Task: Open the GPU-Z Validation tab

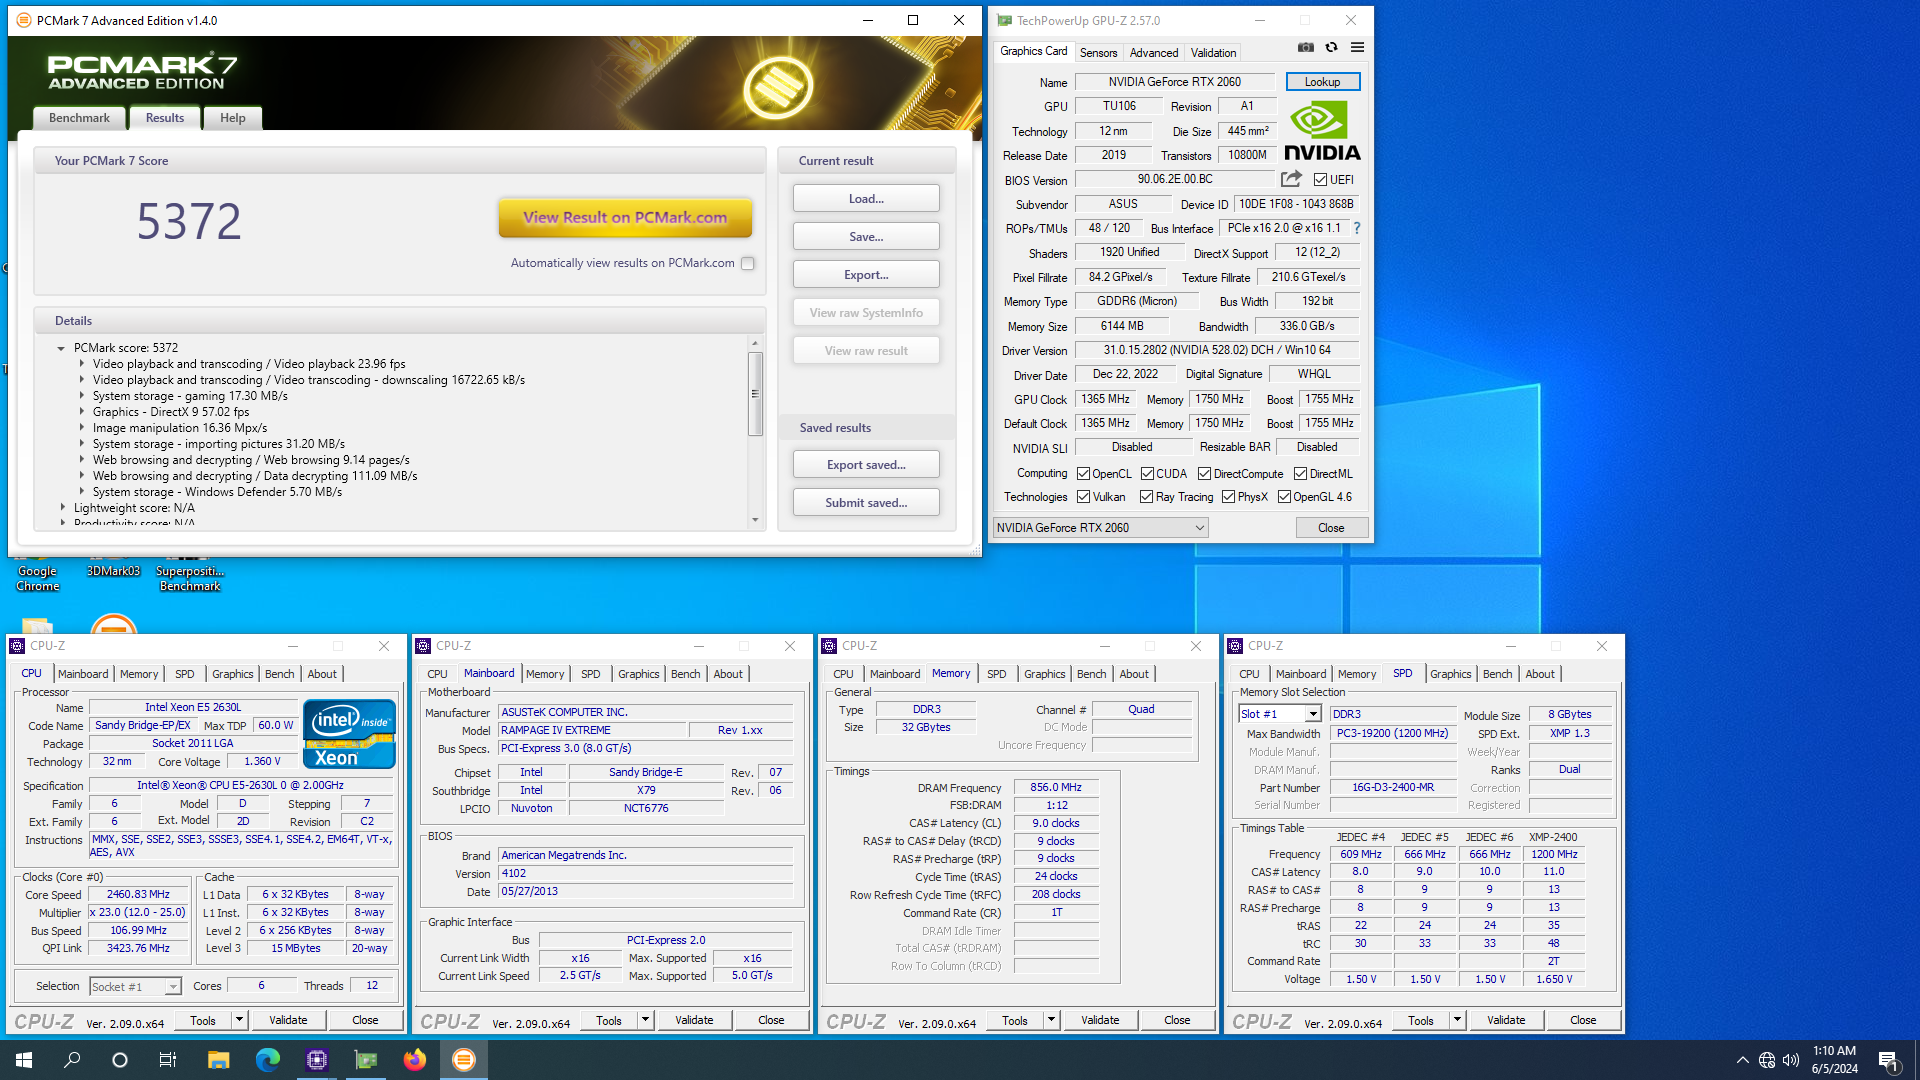Action: pyautogui.click(x=1213, y=53)
